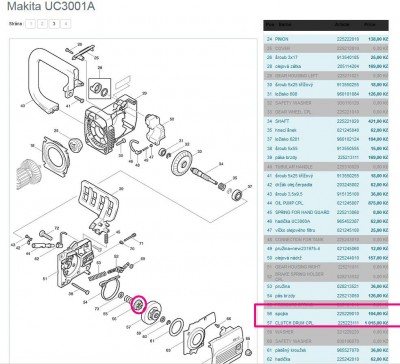The image size is (400, 364).
Task: Go to diagram page 1
Action: tap(31, 24)
